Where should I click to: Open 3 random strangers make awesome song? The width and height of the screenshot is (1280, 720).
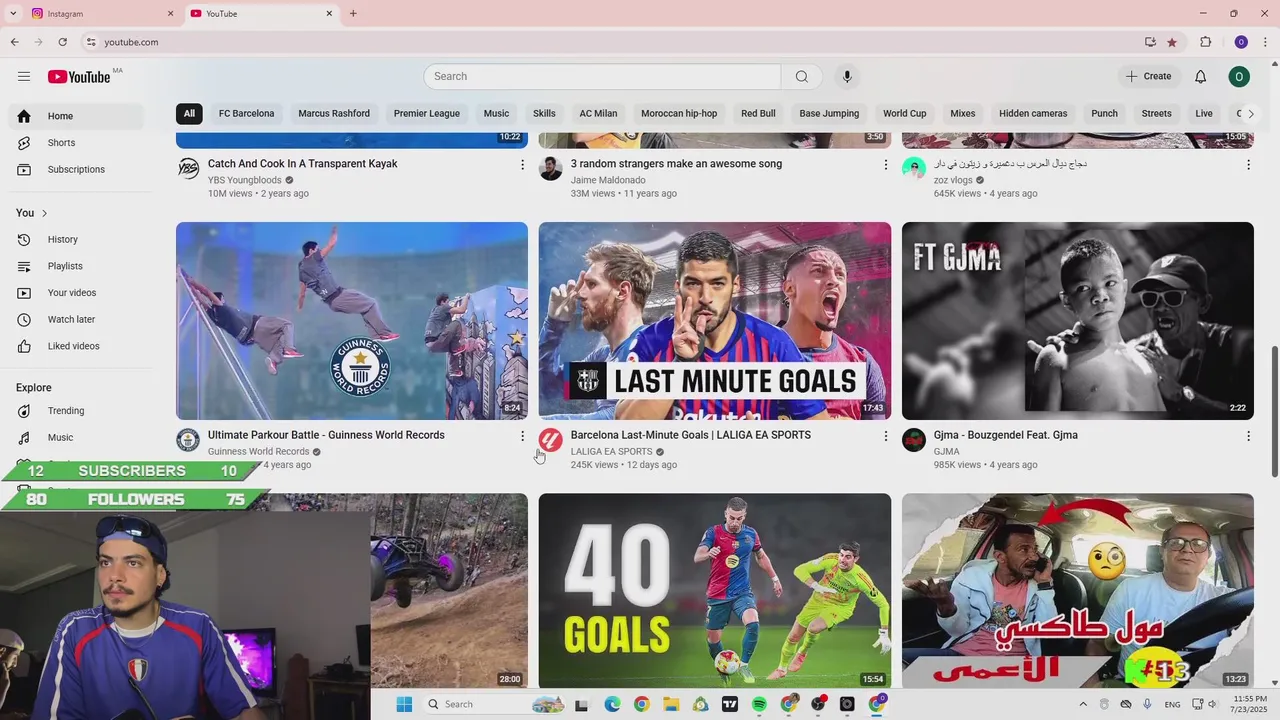677,164
